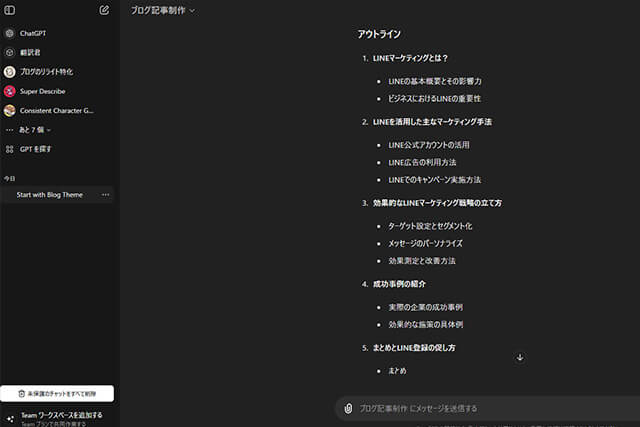640x427 pixels.
Task: Click Teamワークスペースを追加する link
Action: (x=60, y=414)
